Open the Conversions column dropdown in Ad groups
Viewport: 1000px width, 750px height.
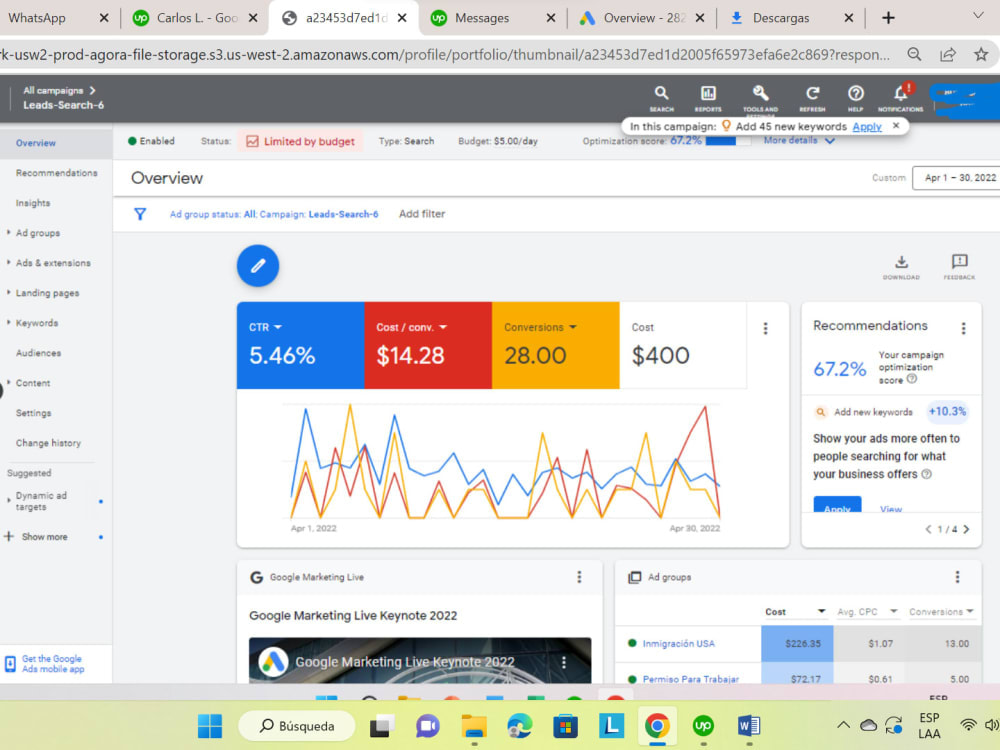(970, 612)
